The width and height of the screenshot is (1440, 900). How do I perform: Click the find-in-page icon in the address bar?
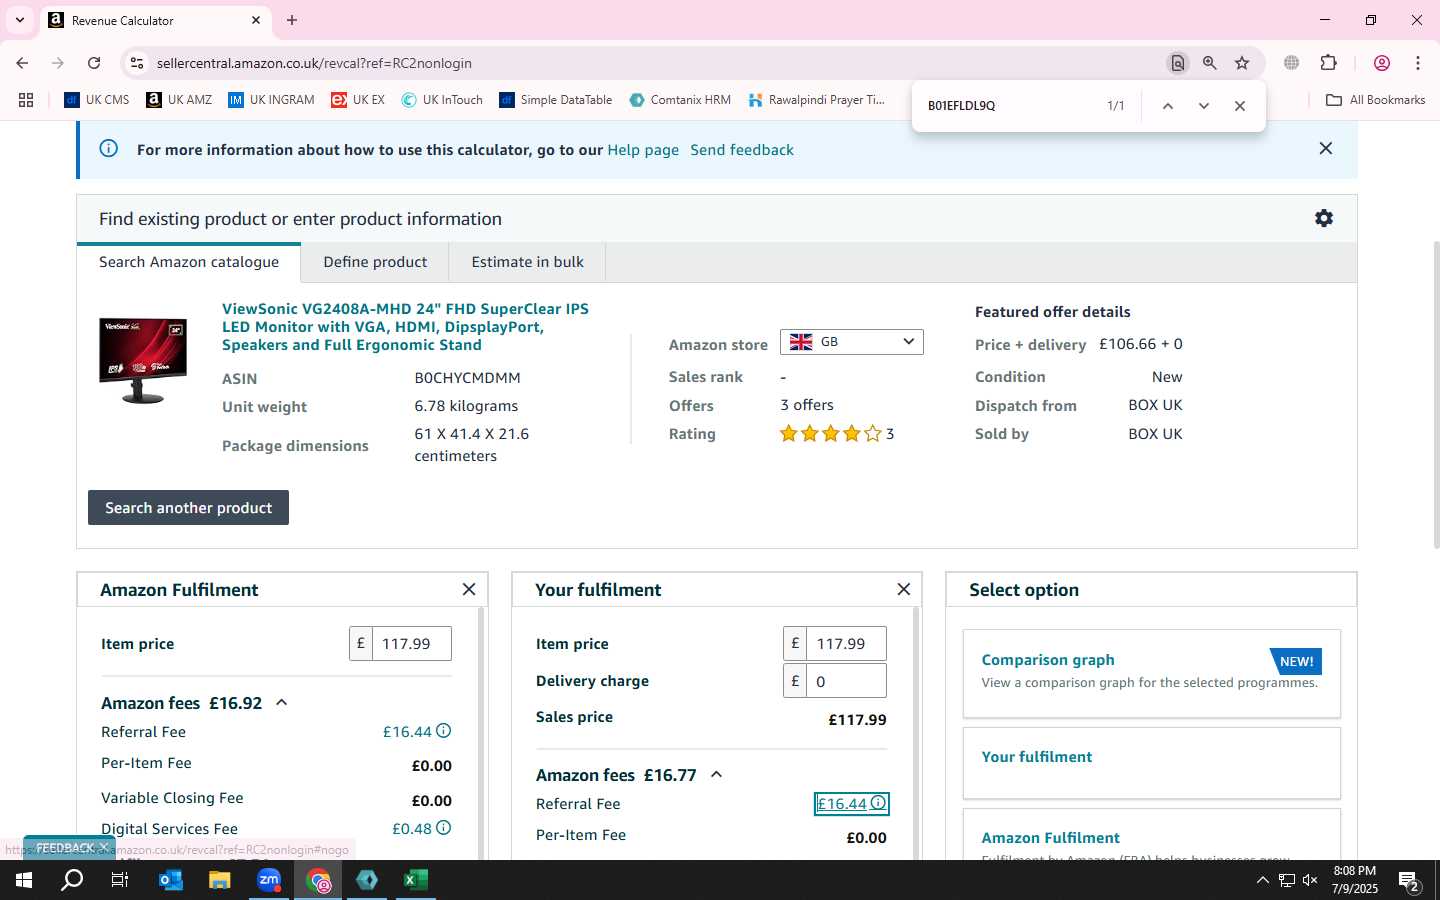[1178, 63]
